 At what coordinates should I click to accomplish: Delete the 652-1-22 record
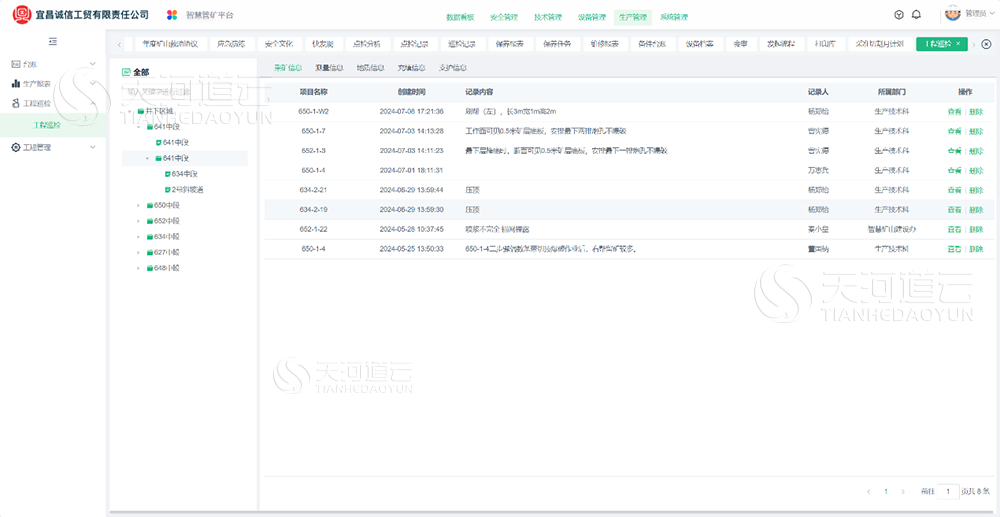[976, 229]
